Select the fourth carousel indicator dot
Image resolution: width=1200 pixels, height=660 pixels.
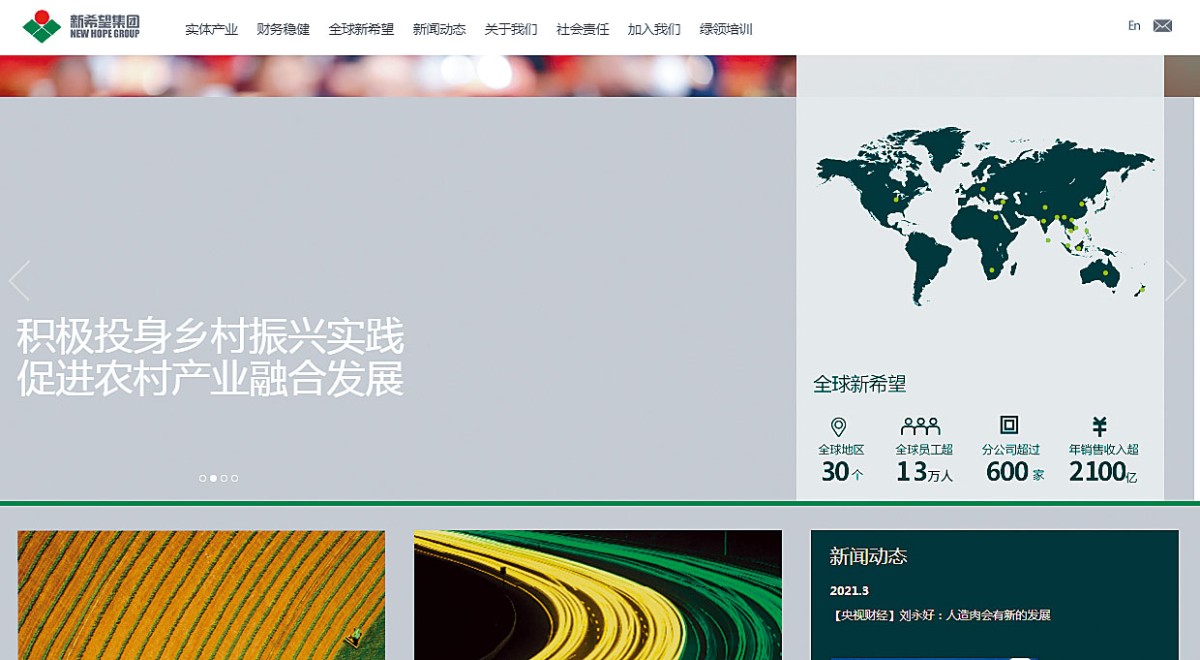pos(235,478)
